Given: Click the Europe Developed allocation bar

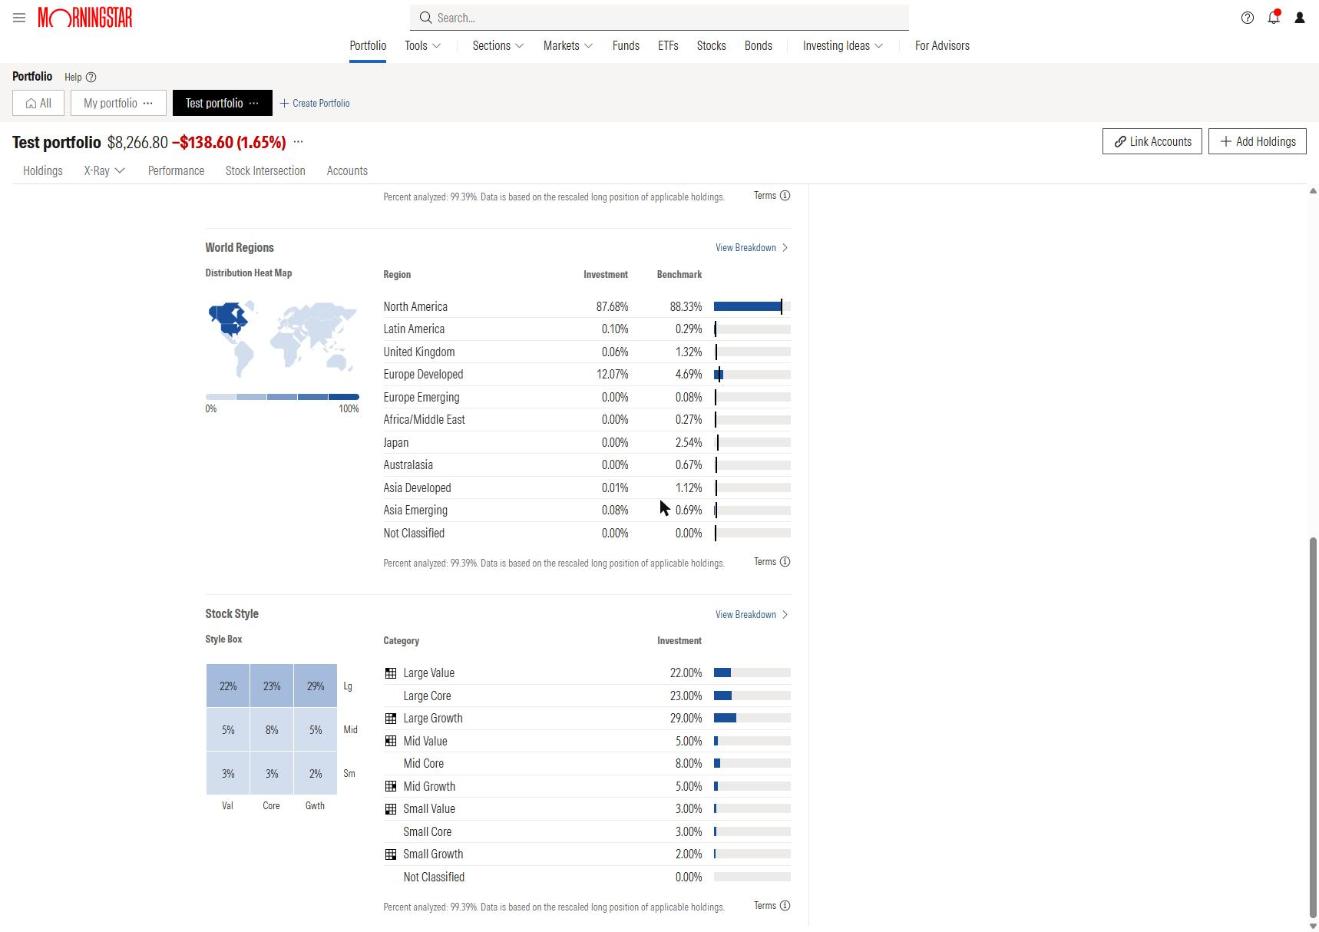Looking at the screenshot, I should click(x=752, y=375).
